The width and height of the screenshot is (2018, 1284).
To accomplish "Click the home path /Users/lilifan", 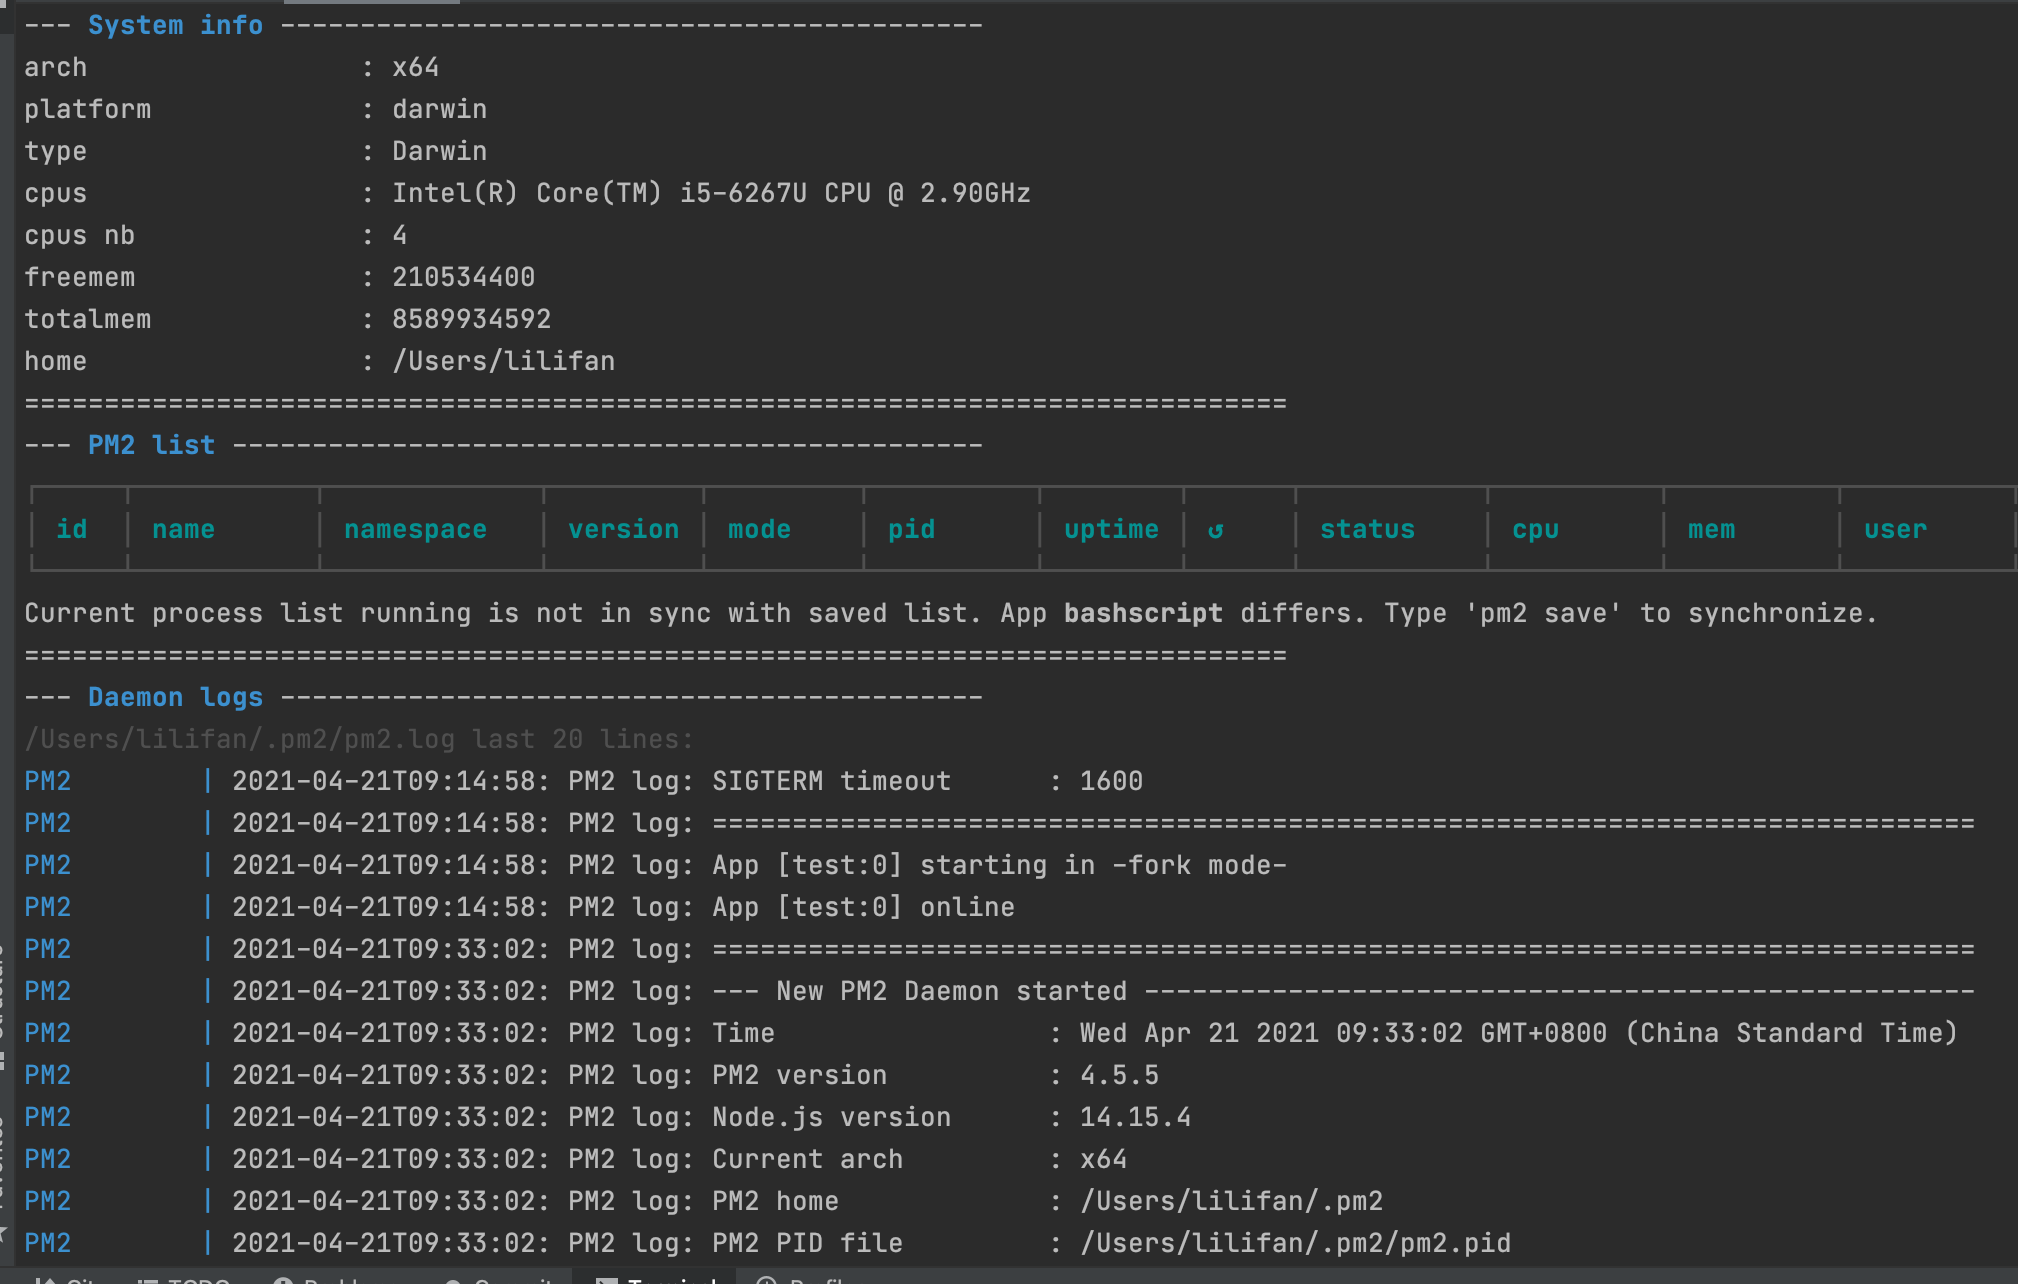I will [503, 361].
